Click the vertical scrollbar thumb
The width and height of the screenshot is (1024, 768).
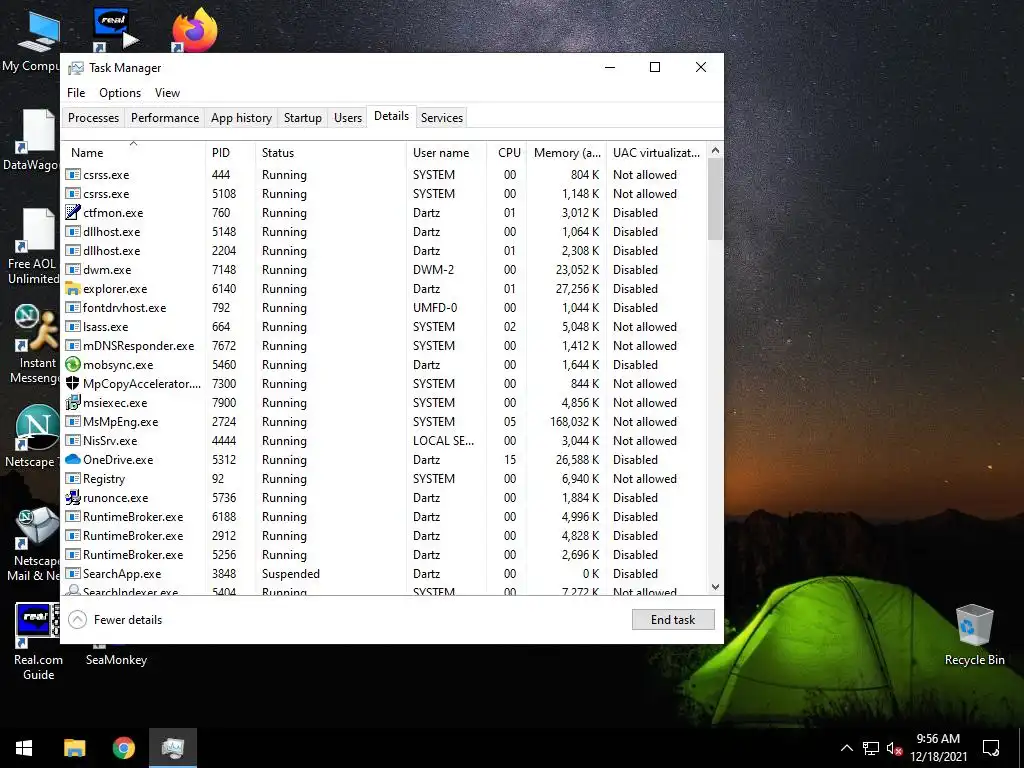point(715,199)
